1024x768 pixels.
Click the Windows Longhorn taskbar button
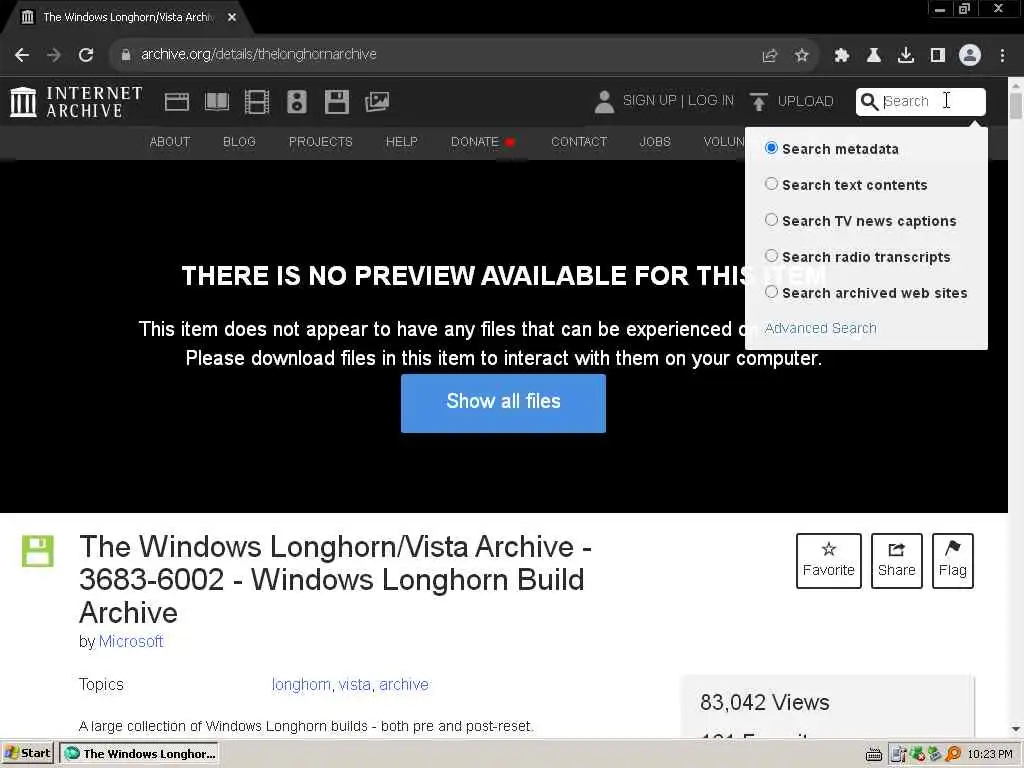139,754
